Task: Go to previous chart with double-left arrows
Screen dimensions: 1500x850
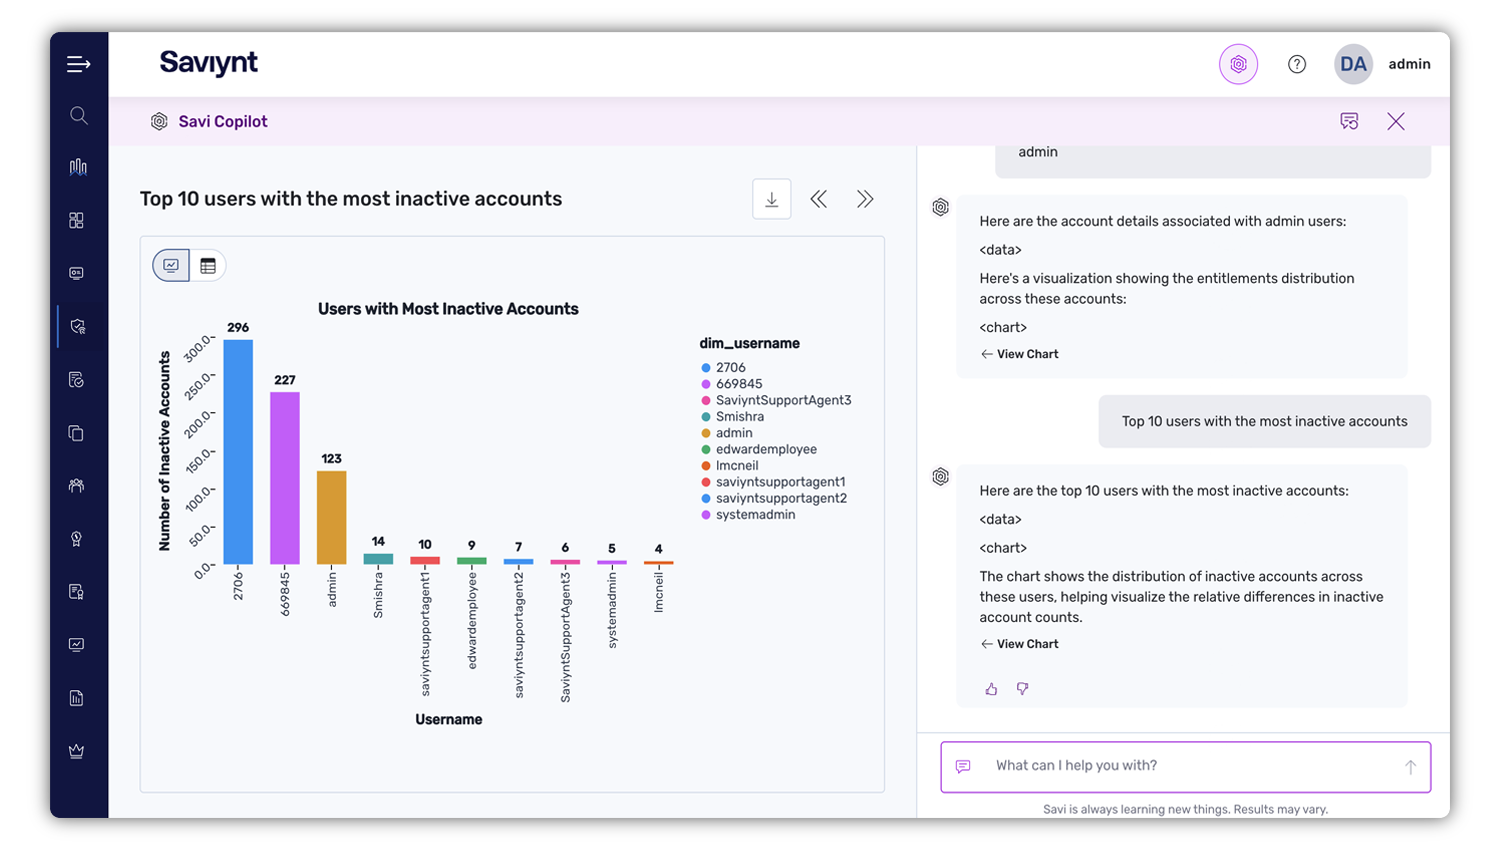Action: [x=819, y=199]
